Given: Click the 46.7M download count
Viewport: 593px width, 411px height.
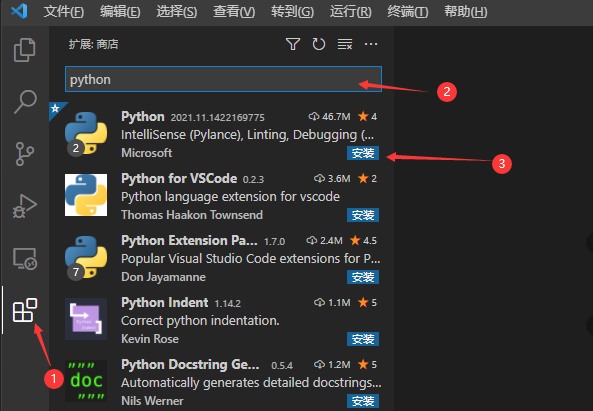Looking at the screenshot, I should click(x=329, y=116).
